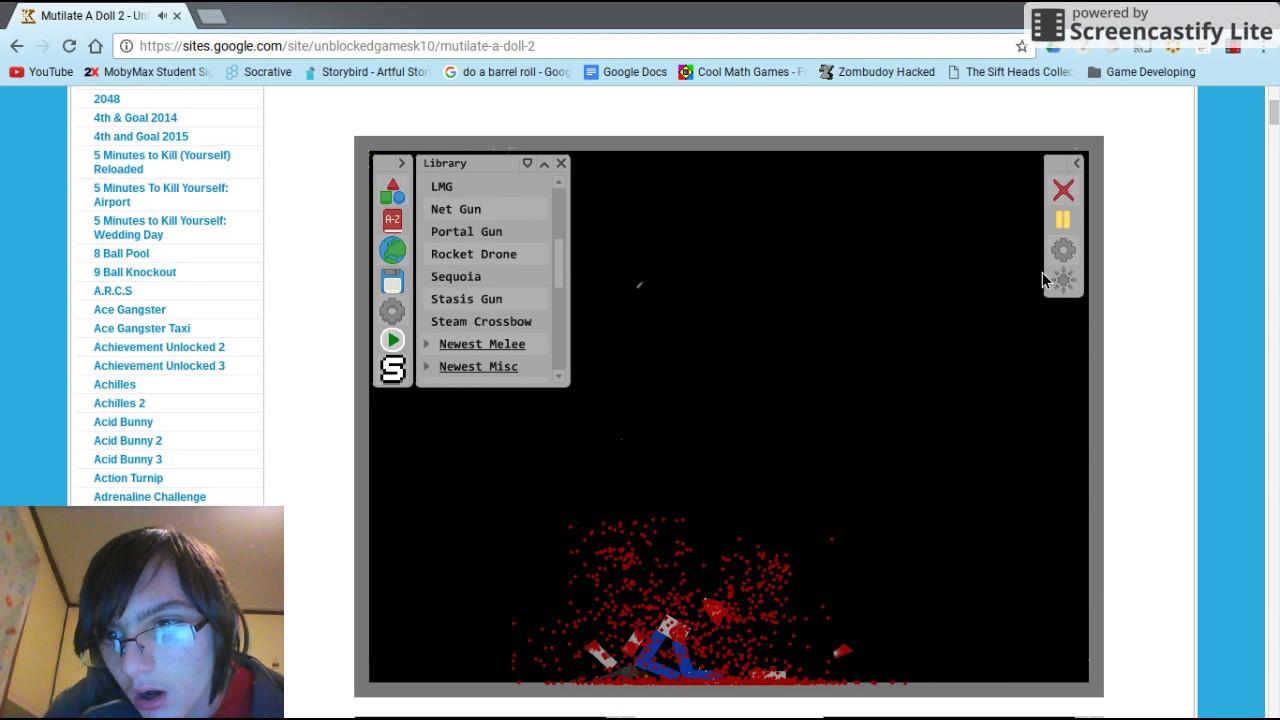Viewport: 1280px width, 720px height.
Task: Open the A-Z library book icon
Action: click(x=392, y=220)
